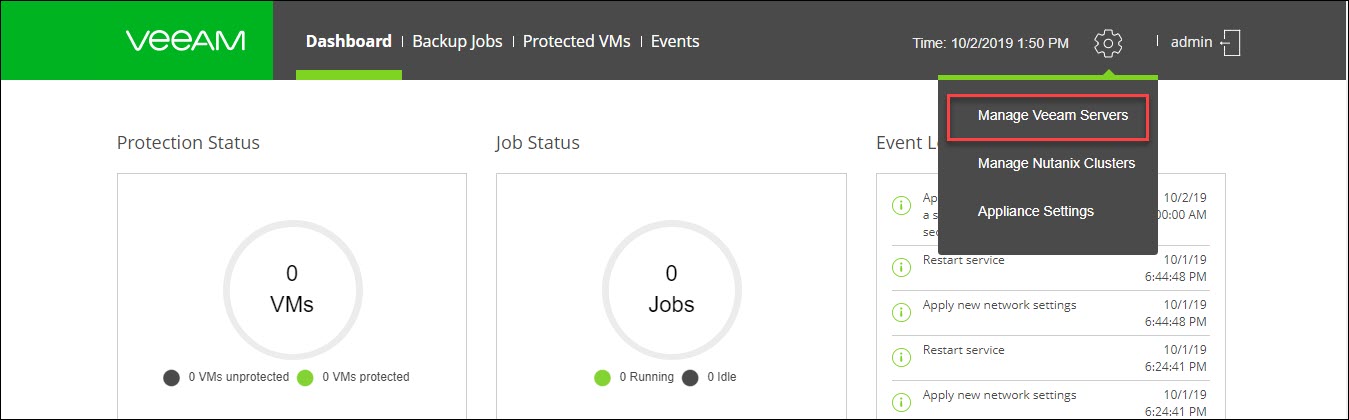Viewport: 1349px width, 420px height.
Task: Click the first Restart service info icon
Action: click(x=901, y=267)
